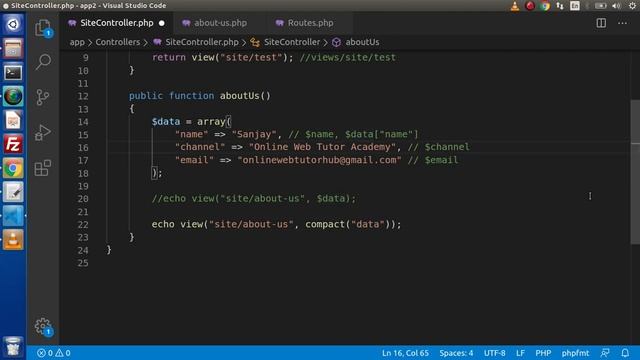Open the Search view in activity bar
The height and width of the screenshot is (360, 640).
(x=43, y=62)
